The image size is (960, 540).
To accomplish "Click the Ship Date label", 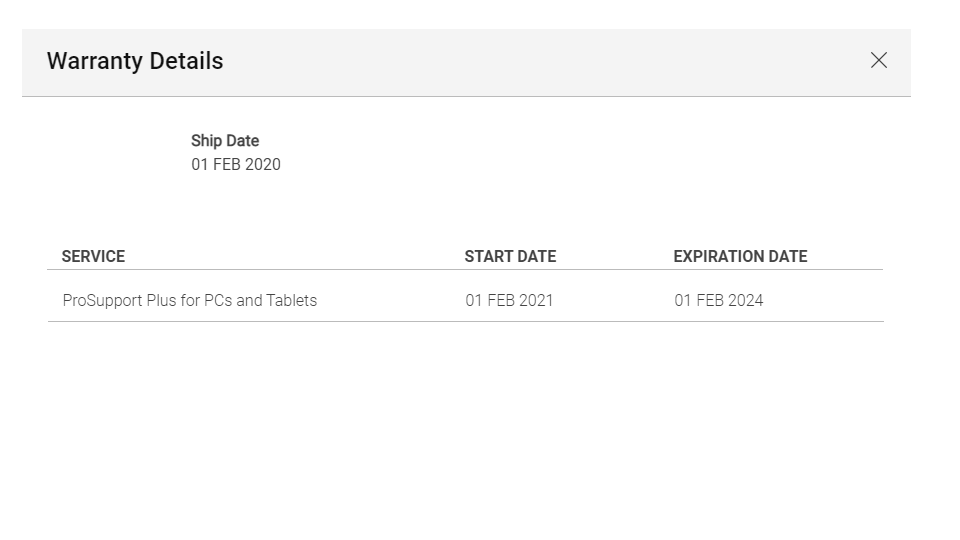I will tap(225, 141).
